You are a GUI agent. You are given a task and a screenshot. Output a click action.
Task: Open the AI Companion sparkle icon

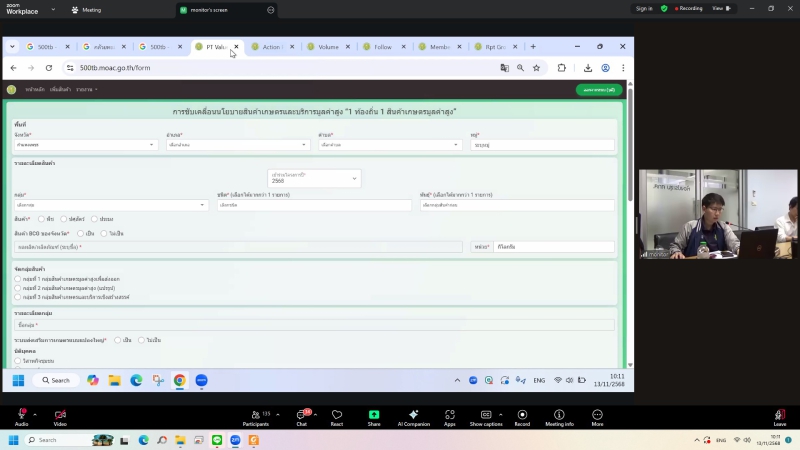413,414
